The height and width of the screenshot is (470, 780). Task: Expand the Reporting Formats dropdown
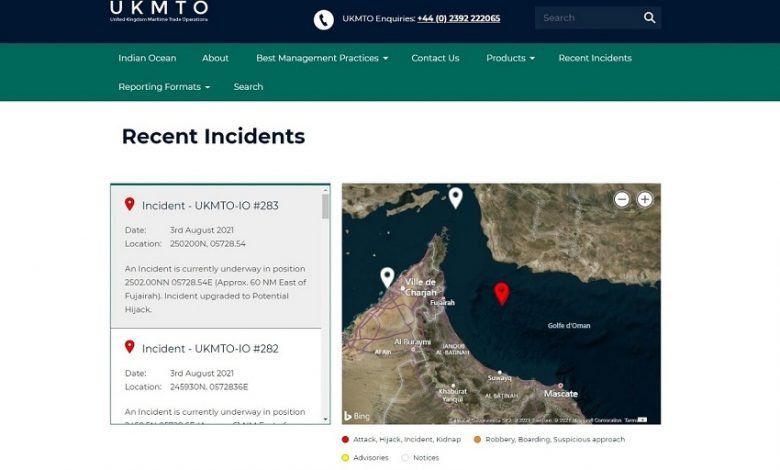click(164, 87)
